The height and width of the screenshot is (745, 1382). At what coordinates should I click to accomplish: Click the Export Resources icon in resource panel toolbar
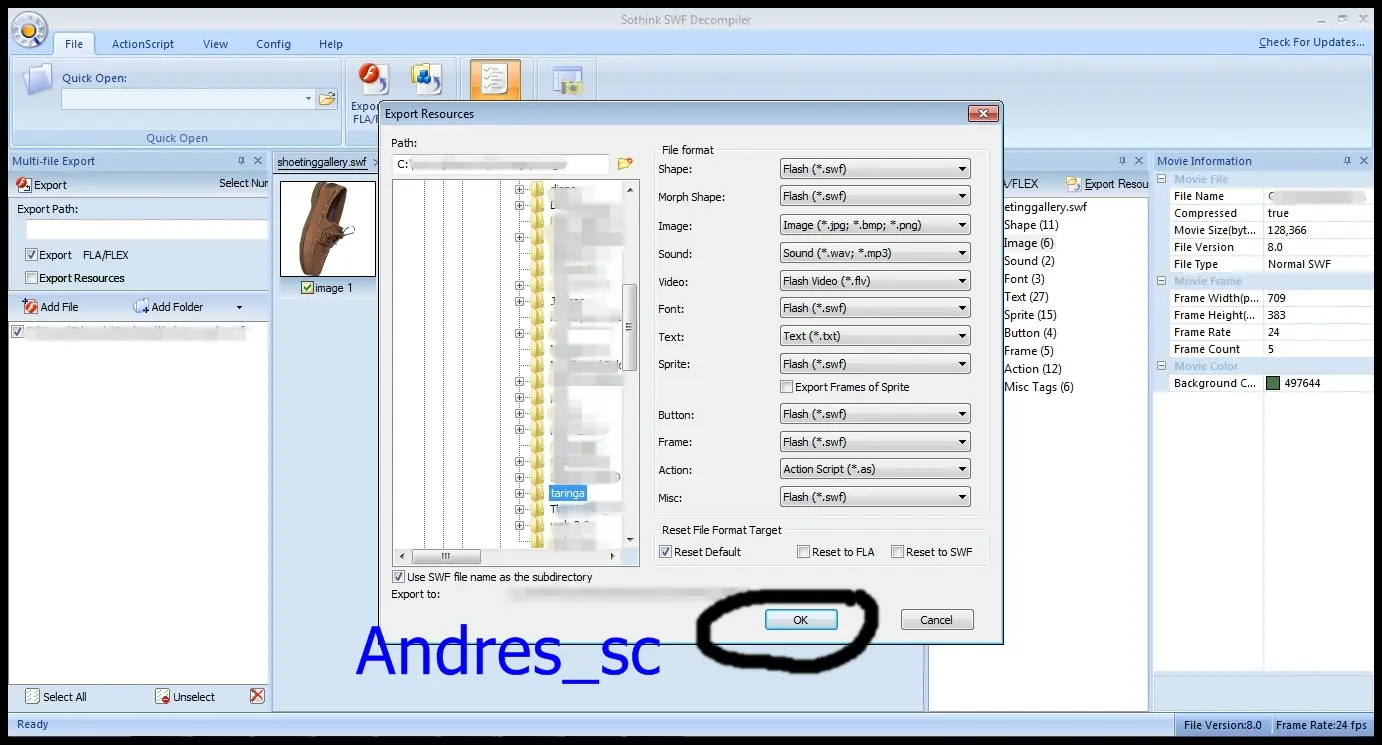coord(1074,184)
